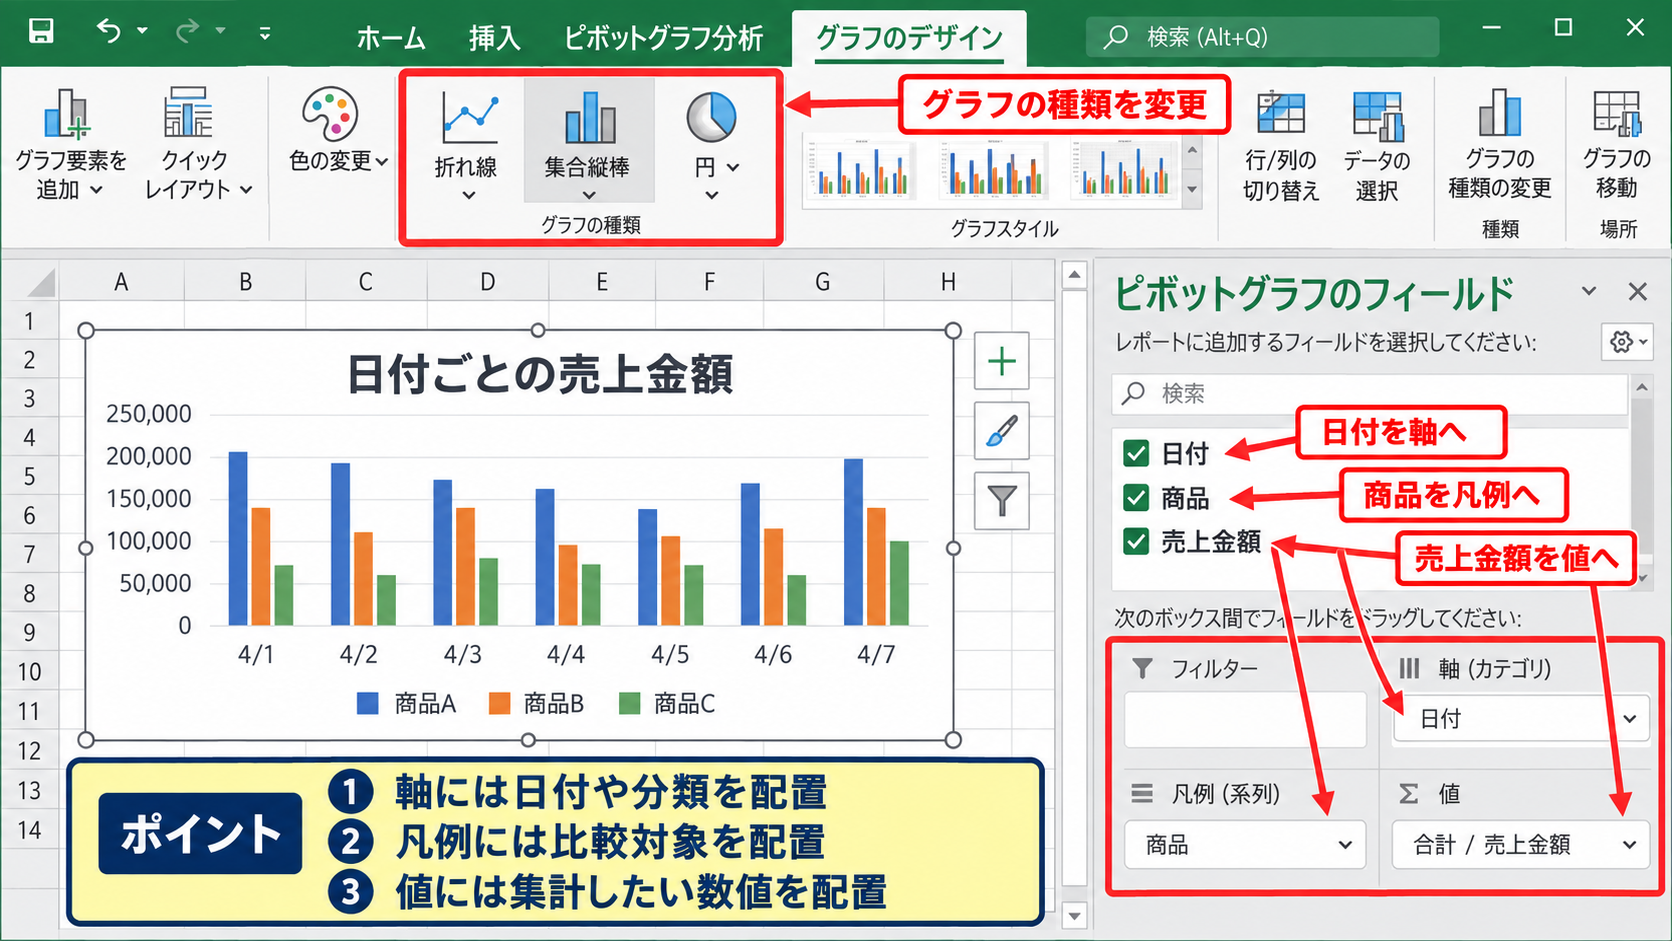Uncheck the 日付 field checkbox

tap(1136, 453)
